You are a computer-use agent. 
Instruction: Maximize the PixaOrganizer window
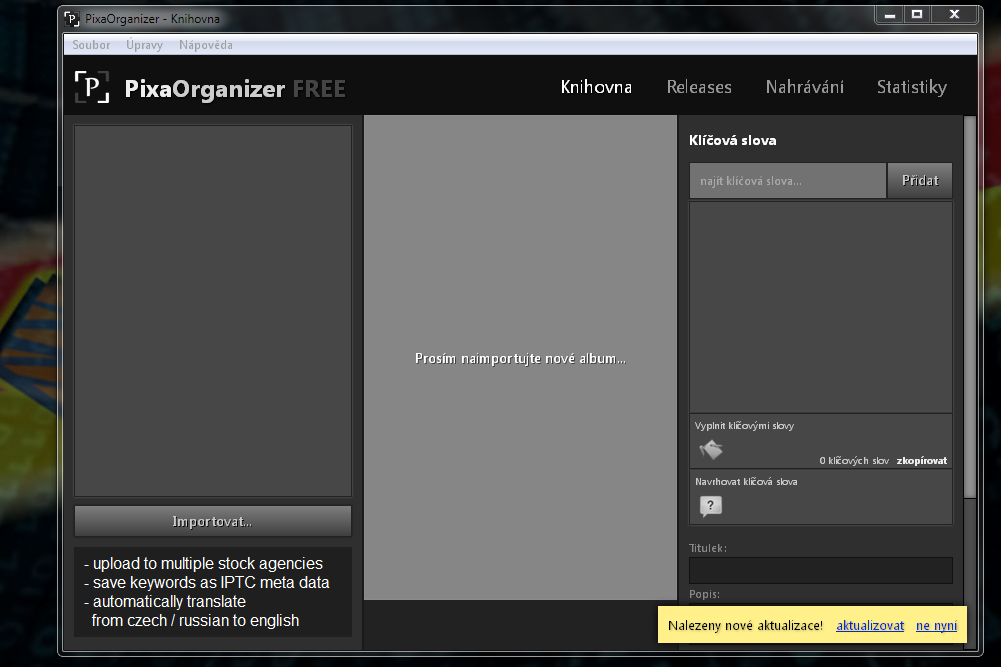(x=916, y=14)
